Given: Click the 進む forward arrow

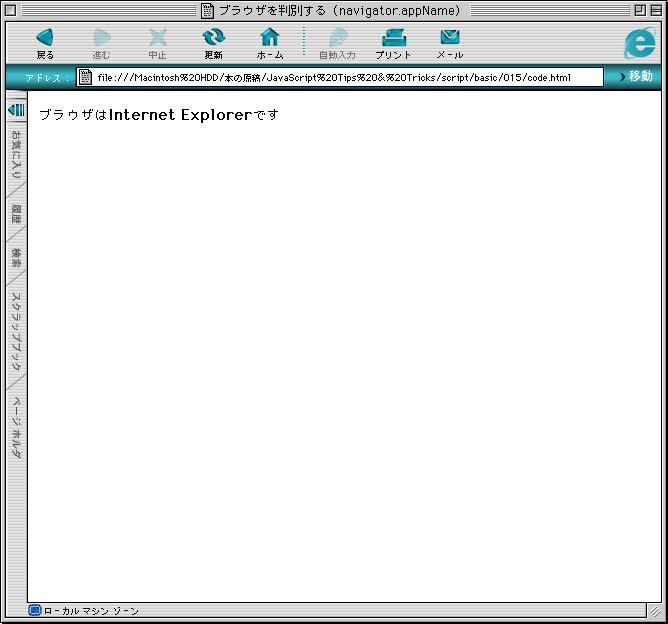Looking at the screenshot, I should (x=101, y=43).
